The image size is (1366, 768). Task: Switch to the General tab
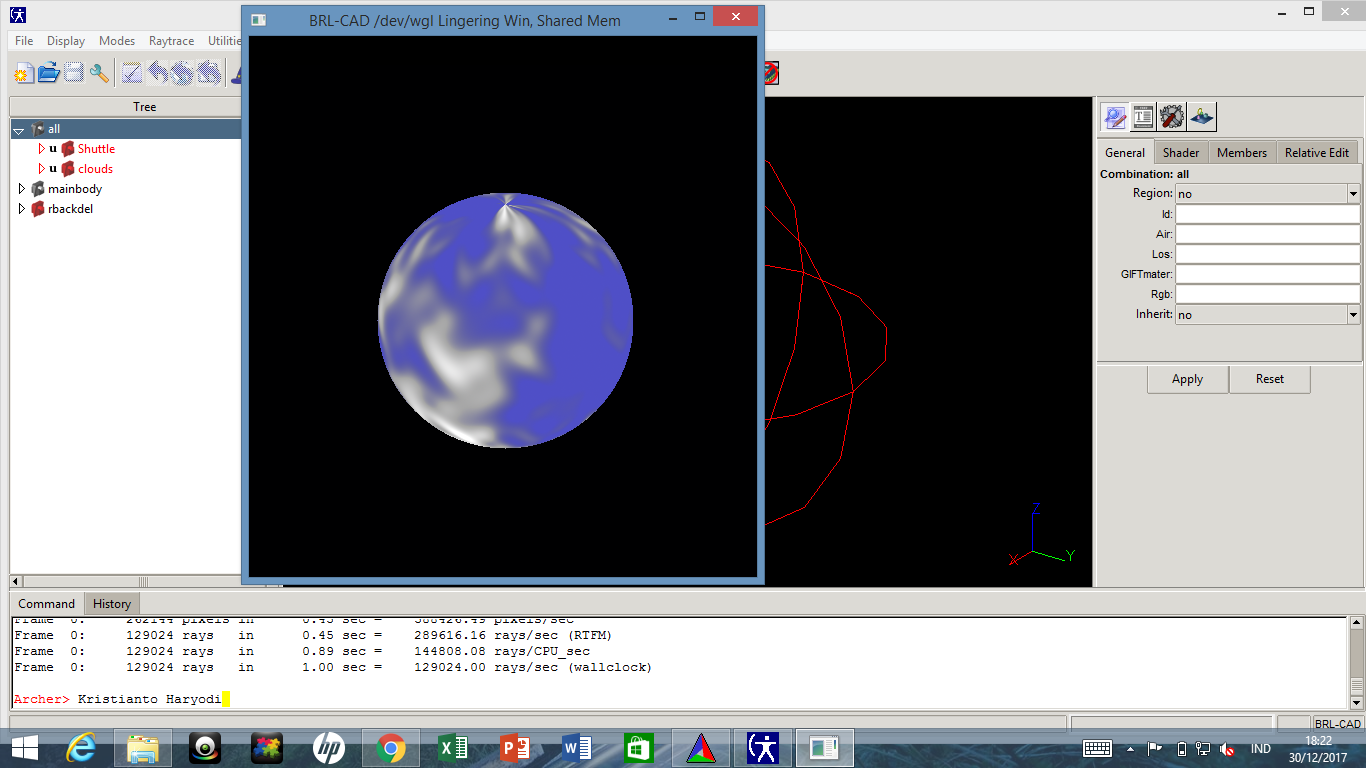coord(1125,152)
